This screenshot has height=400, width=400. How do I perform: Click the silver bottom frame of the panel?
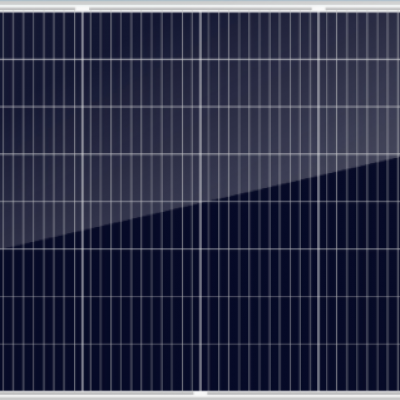(x=200, y=395)
